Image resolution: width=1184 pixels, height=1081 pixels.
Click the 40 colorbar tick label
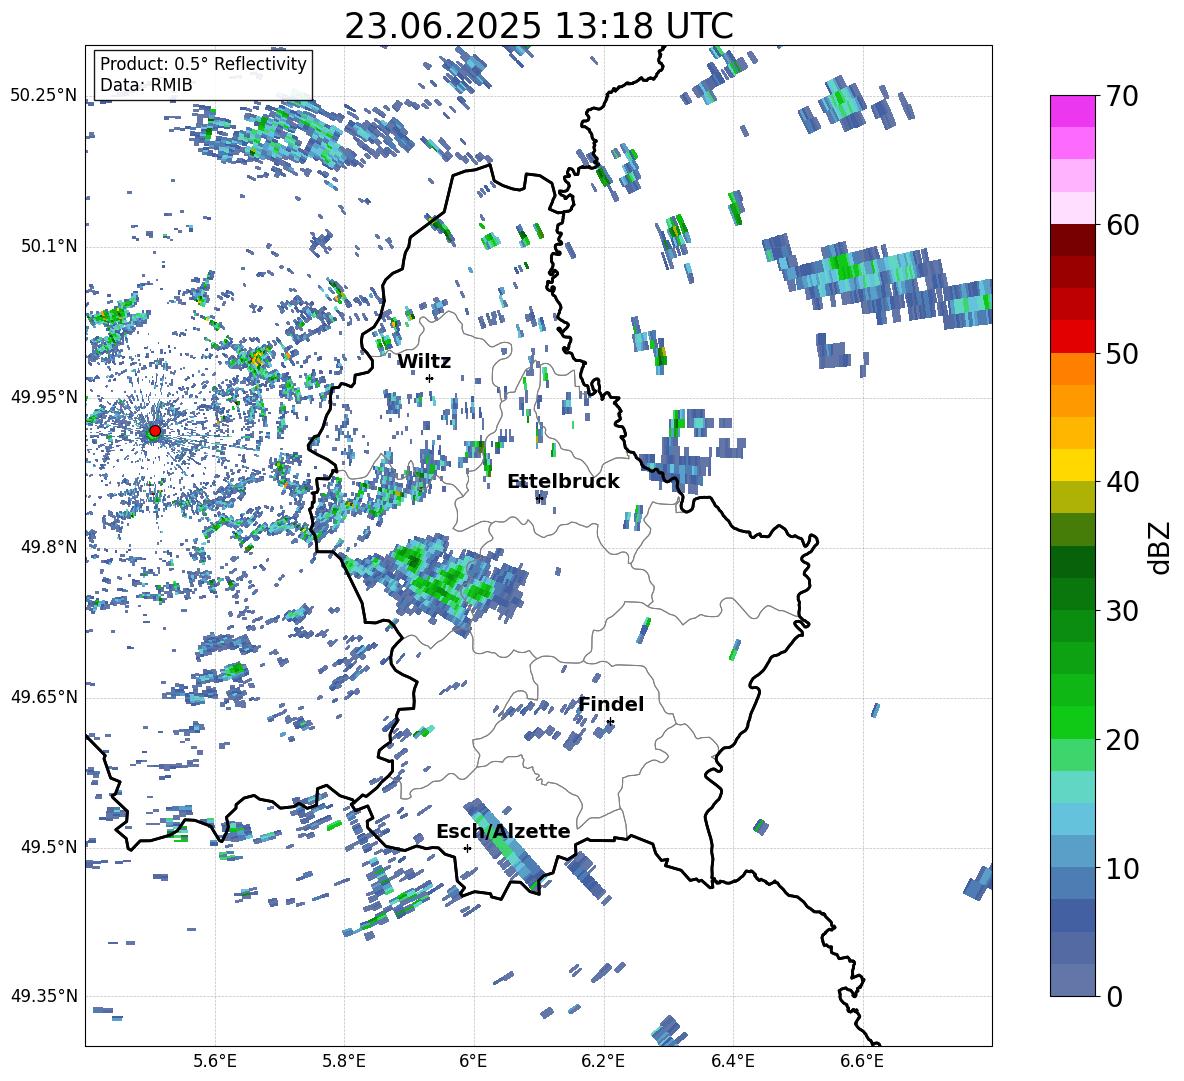point(1122,482)
